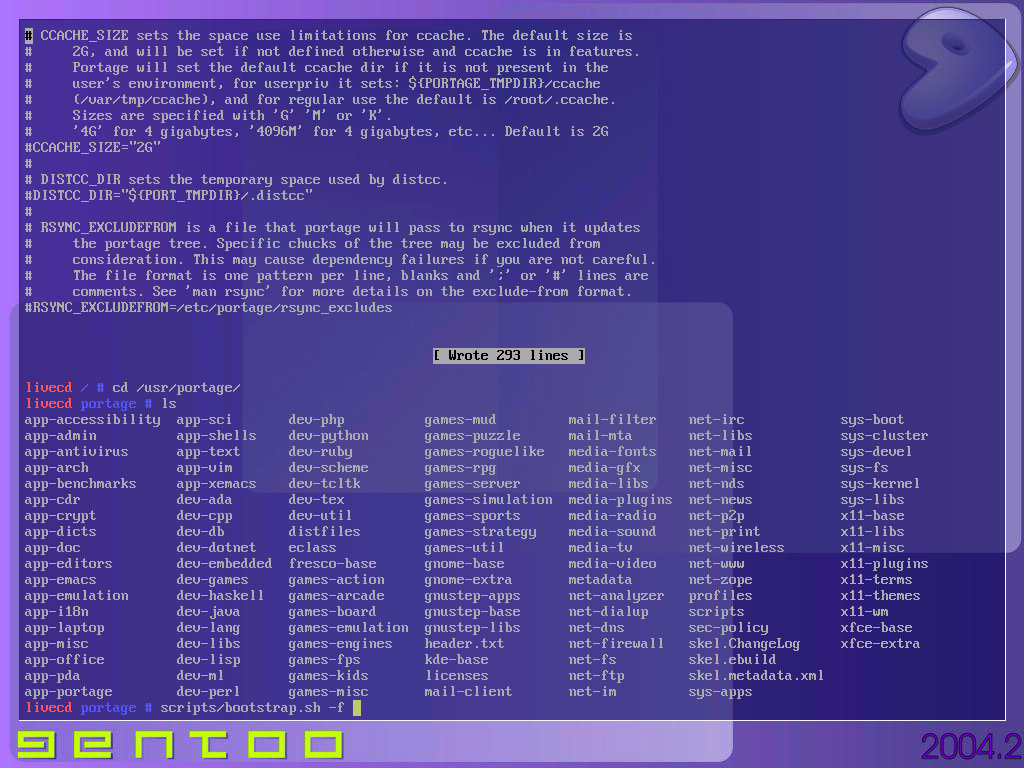1024x768 pixels.
Task: Click the games-arcade directory name
Action: tap(336, 596)
